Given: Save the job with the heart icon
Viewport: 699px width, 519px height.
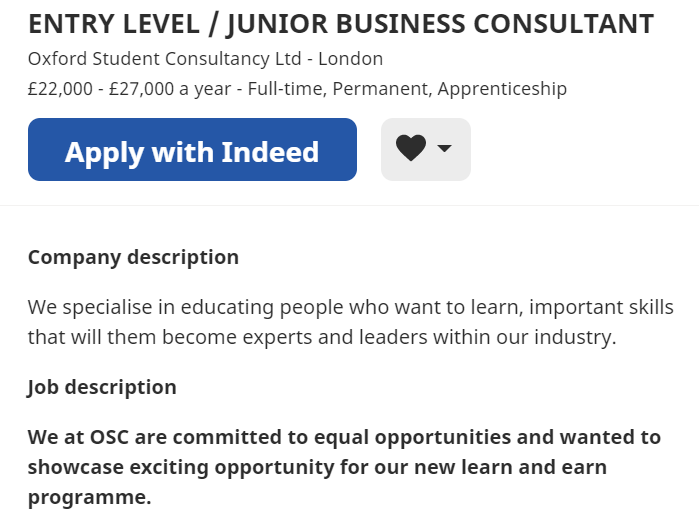Looking at the screenshot, I should pos(411,148).
